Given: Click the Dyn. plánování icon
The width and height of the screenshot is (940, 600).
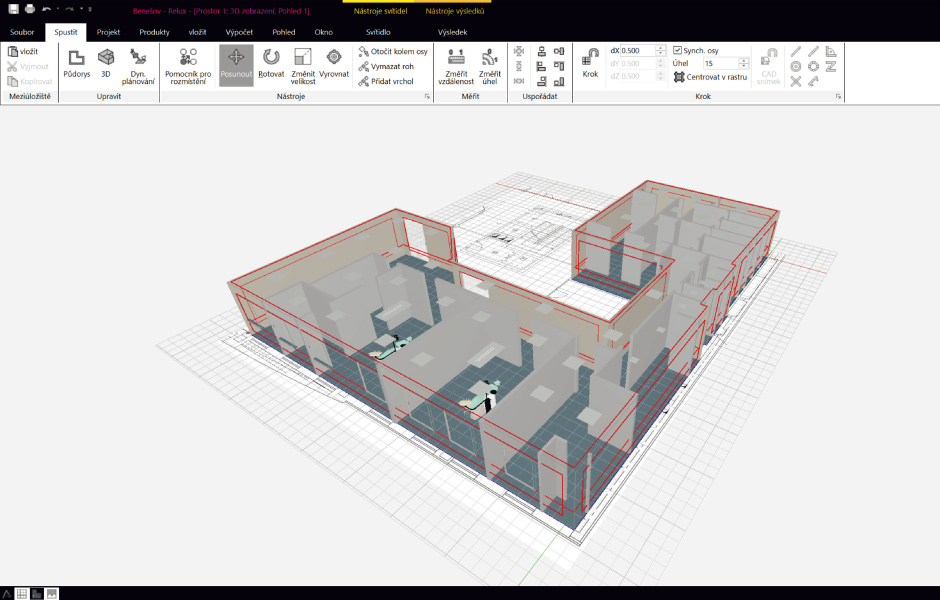Looking at the screenshot, I should tap(139, 64).
